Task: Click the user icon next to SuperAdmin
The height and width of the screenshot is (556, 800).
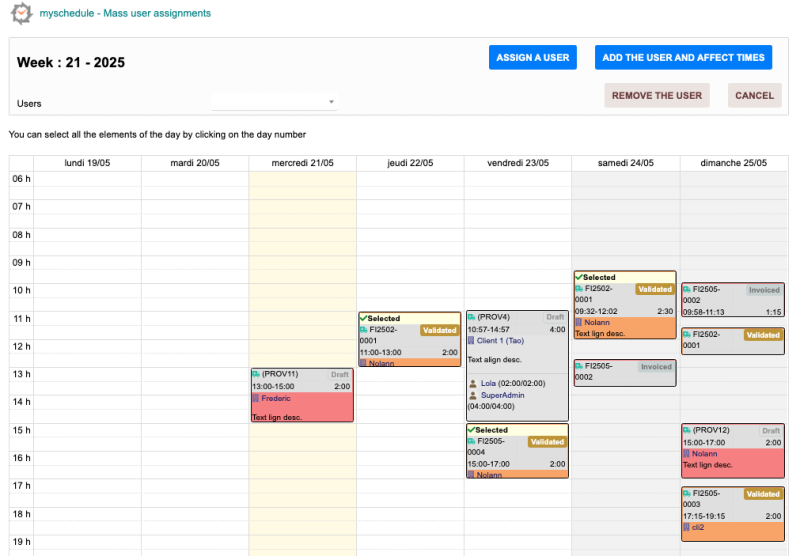Action: coord(473,395)
